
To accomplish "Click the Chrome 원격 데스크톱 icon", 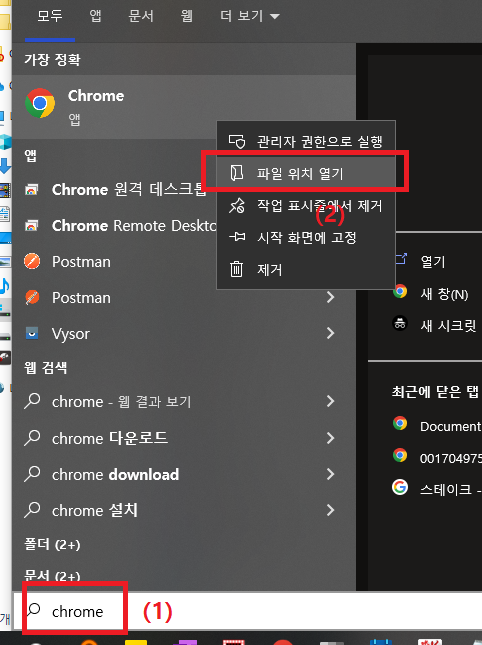I will 32,190.
